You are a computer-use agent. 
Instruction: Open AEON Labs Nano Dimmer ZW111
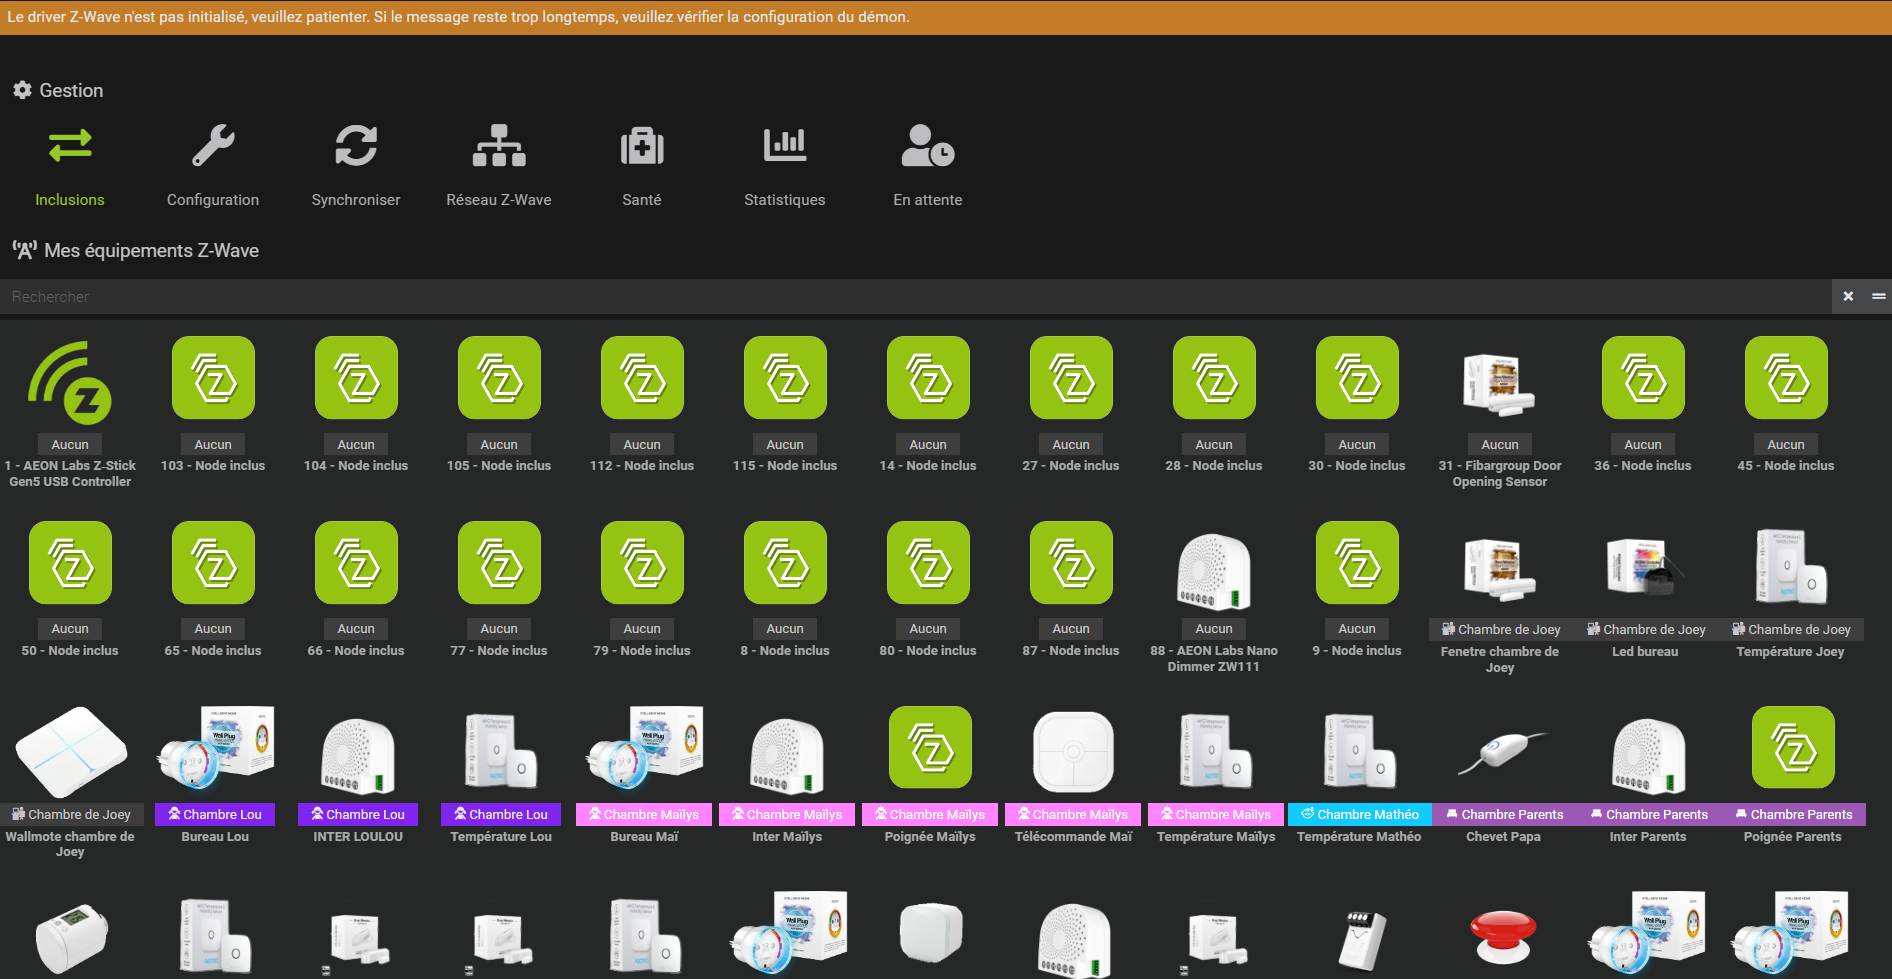(1214, 570)
